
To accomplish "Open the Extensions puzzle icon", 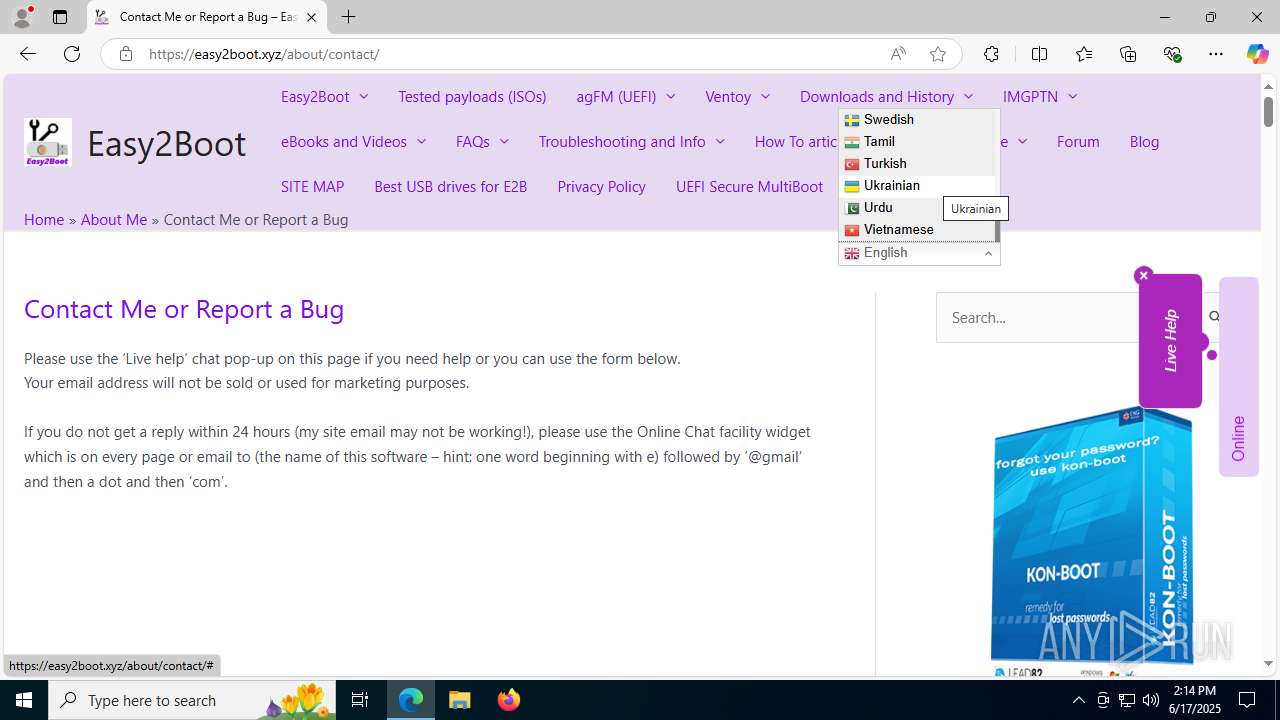I will (x=991, y=54).
